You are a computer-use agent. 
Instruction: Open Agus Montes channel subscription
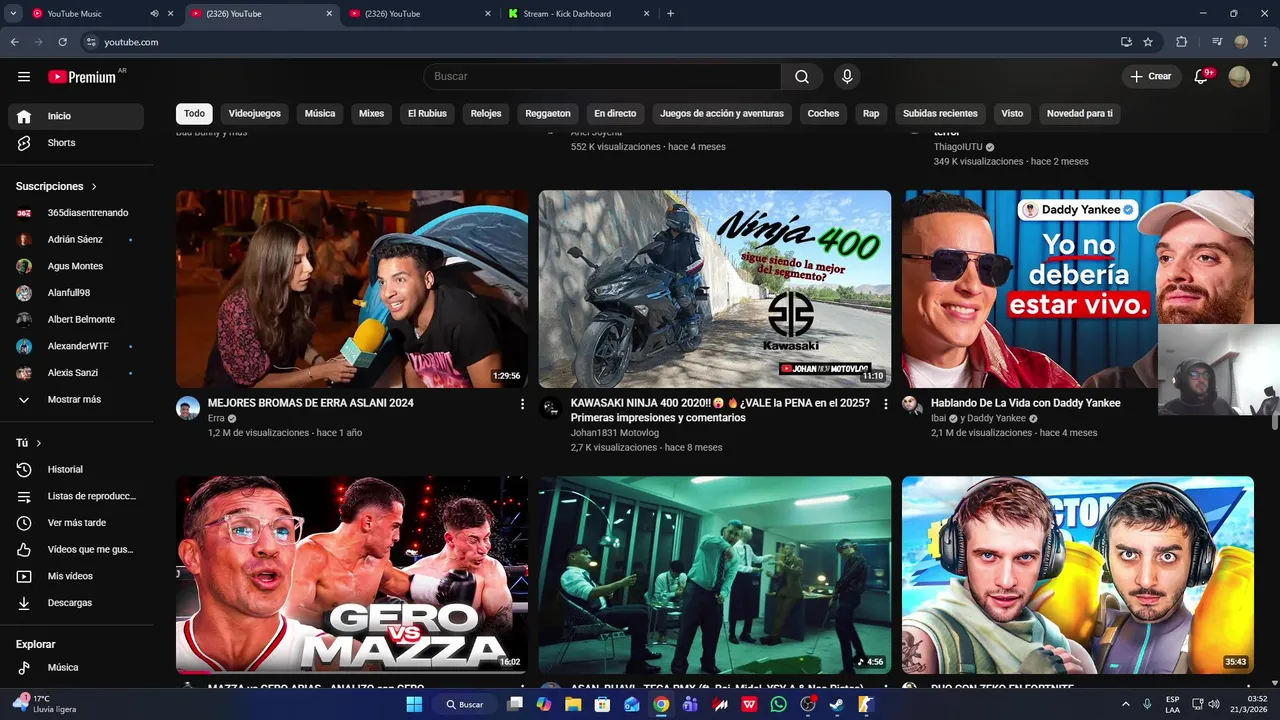pos(76,266)
